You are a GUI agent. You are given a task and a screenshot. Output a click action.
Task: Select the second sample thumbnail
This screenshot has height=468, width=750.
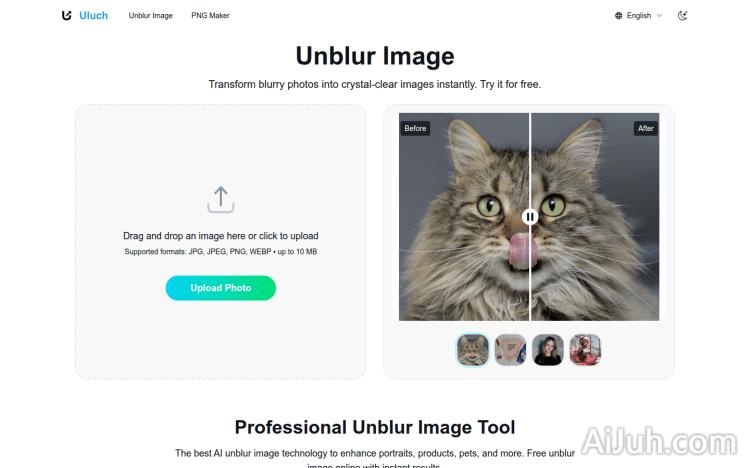(510, 350)
